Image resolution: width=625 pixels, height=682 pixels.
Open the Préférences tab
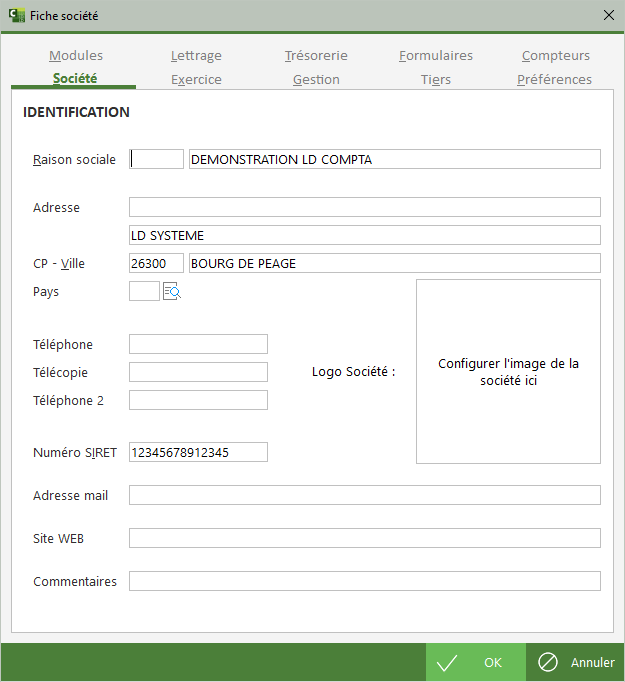pyautogui.click(x=555, y=80)
